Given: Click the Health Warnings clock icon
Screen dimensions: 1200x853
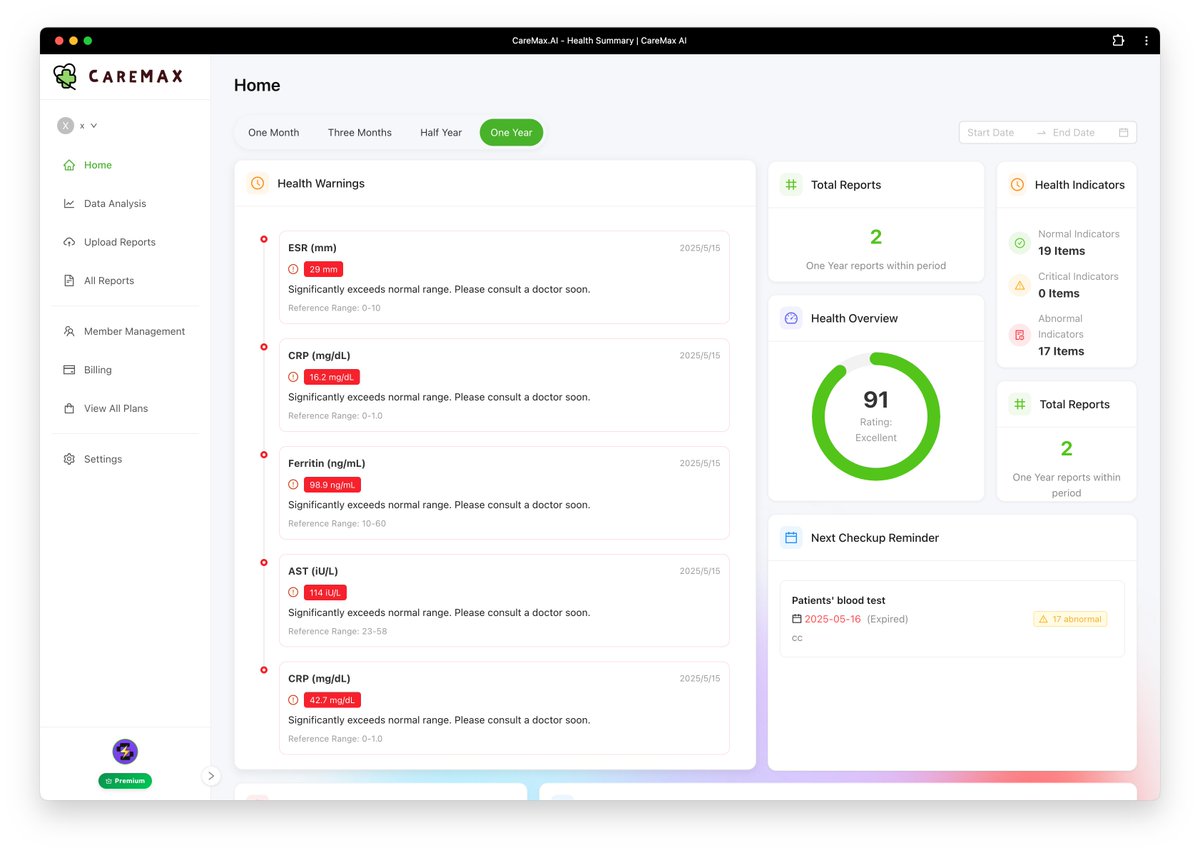Looking at the screenshot, I should pyautogui.click(x=257, y=183).
